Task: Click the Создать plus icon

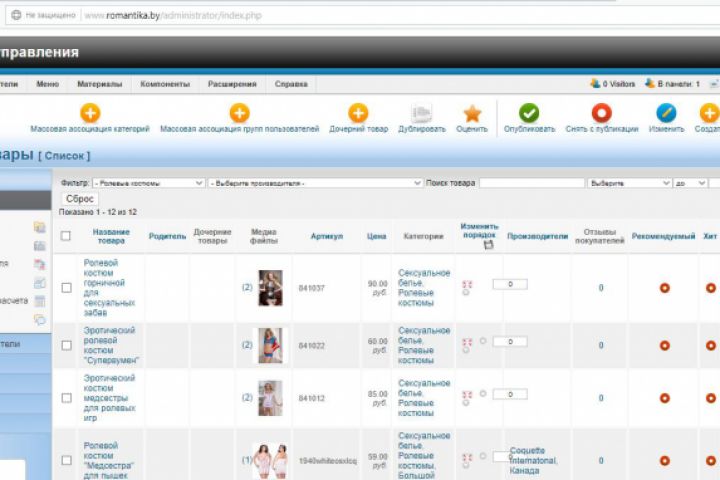Action: (x=709, y=113)
